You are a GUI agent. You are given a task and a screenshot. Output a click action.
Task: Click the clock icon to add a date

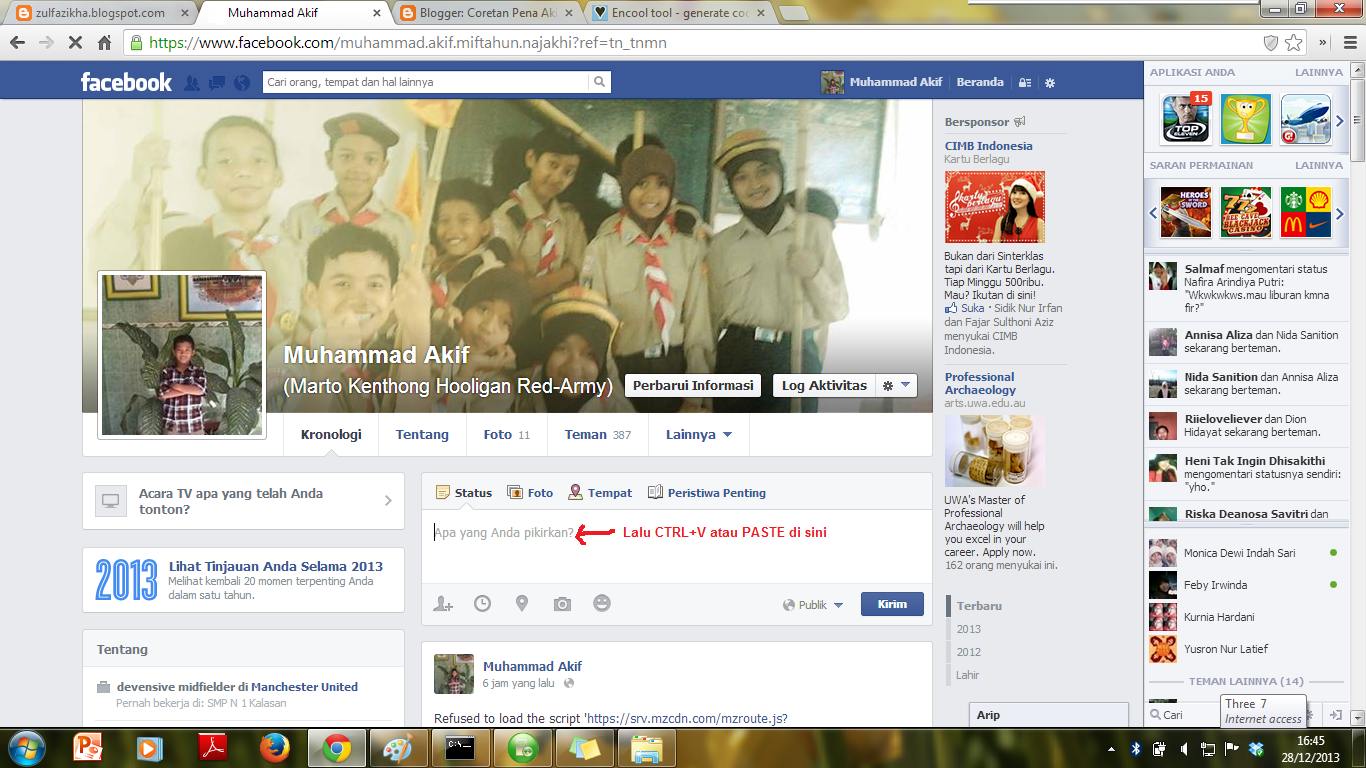[482, 603]
